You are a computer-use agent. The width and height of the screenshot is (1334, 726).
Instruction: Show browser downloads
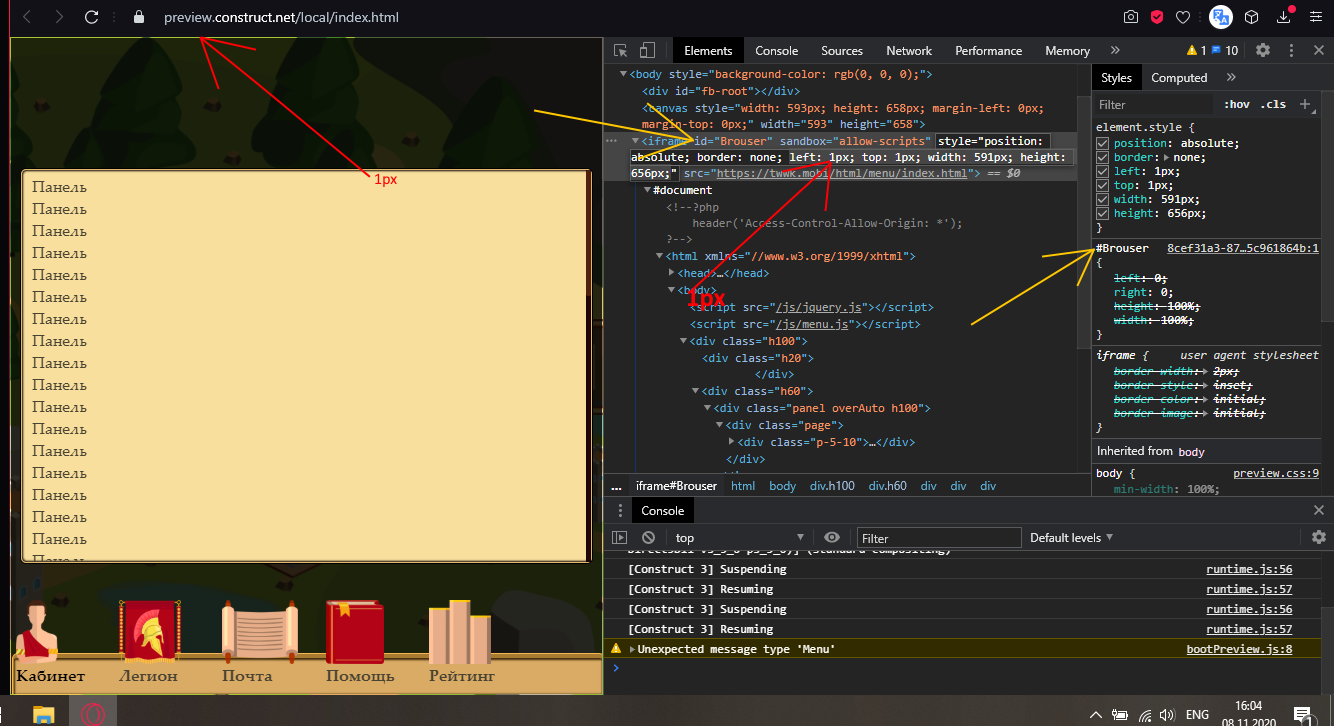coord(1285,17)
